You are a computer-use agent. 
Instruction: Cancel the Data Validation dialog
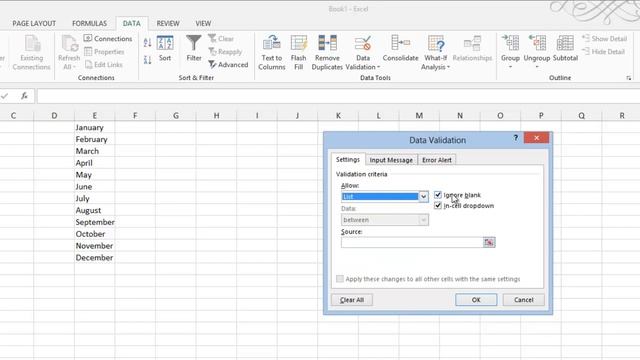(523, 300)
